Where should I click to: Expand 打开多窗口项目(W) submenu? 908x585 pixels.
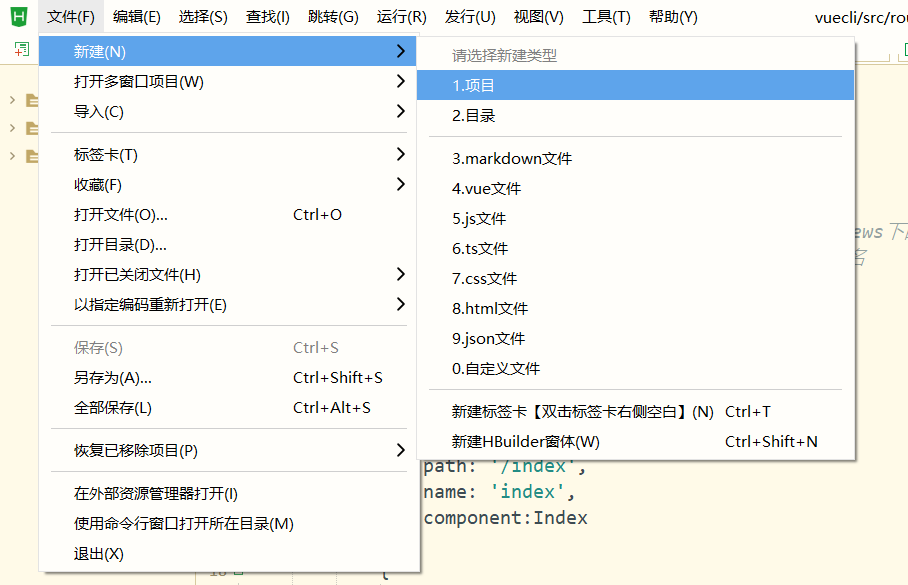228,81
